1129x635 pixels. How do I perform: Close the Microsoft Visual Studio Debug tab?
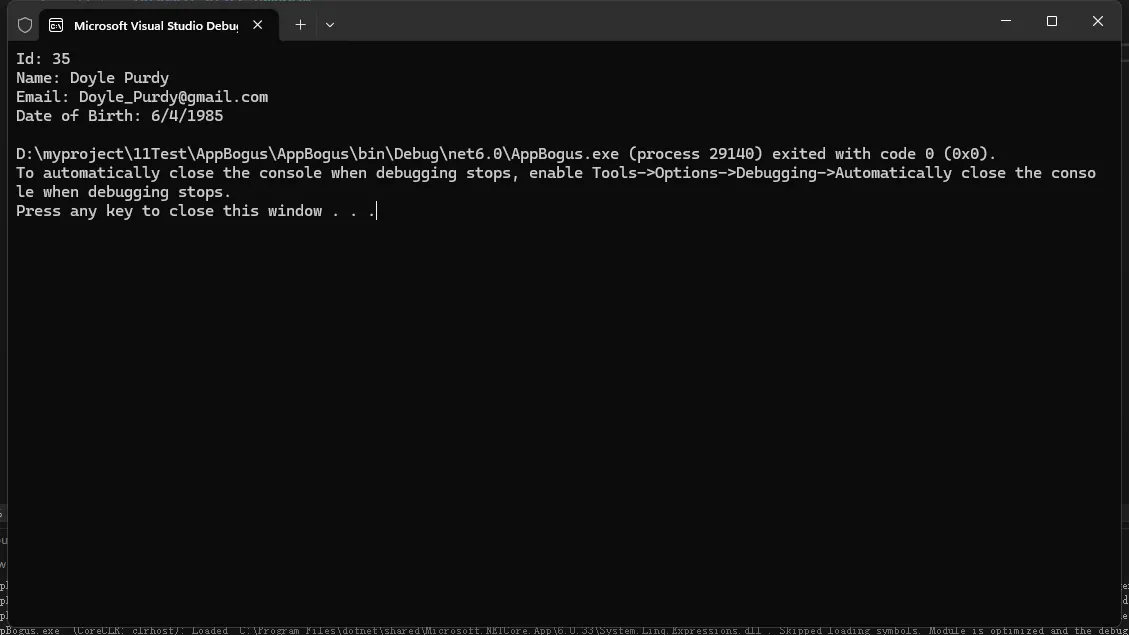point(257,25)
